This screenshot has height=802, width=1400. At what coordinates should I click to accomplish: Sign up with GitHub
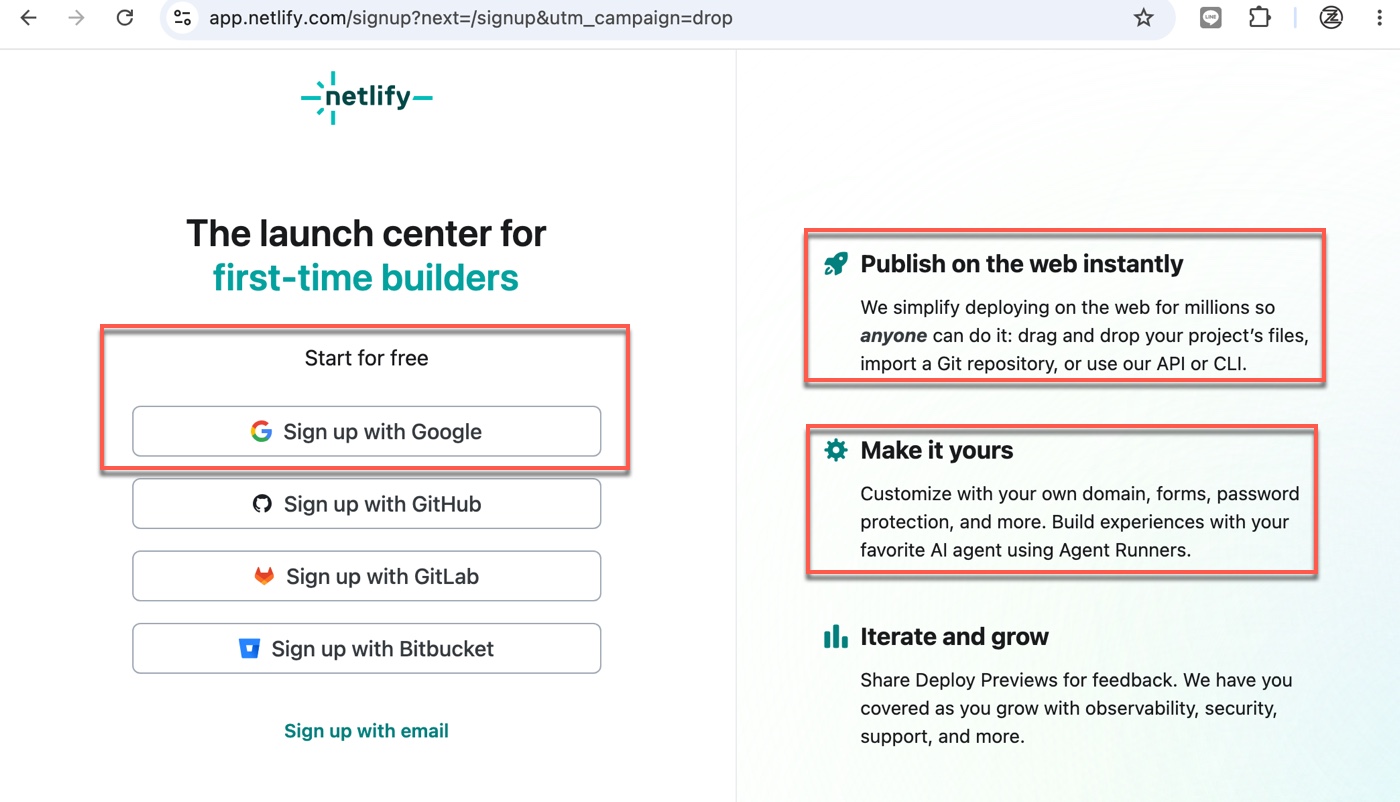point(367,504)
